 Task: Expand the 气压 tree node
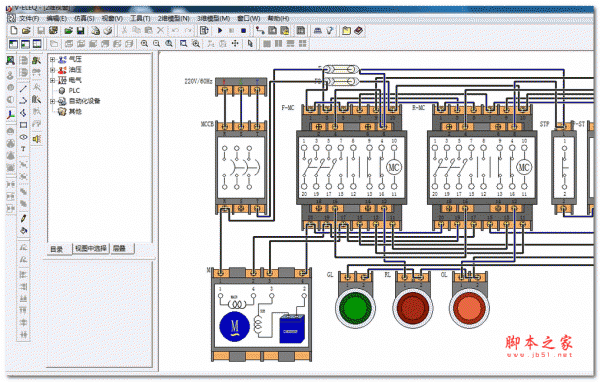coord(53,59)
